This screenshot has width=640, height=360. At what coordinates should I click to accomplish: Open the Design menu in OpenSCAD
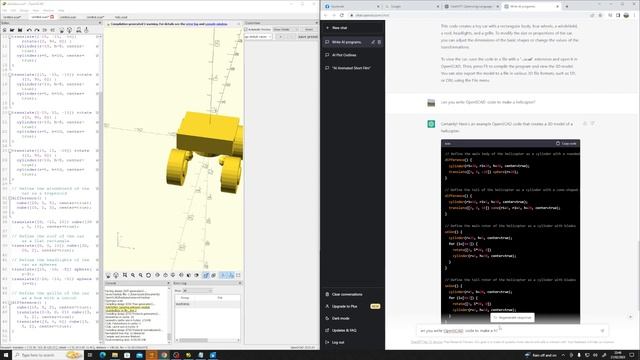point(24,10)
